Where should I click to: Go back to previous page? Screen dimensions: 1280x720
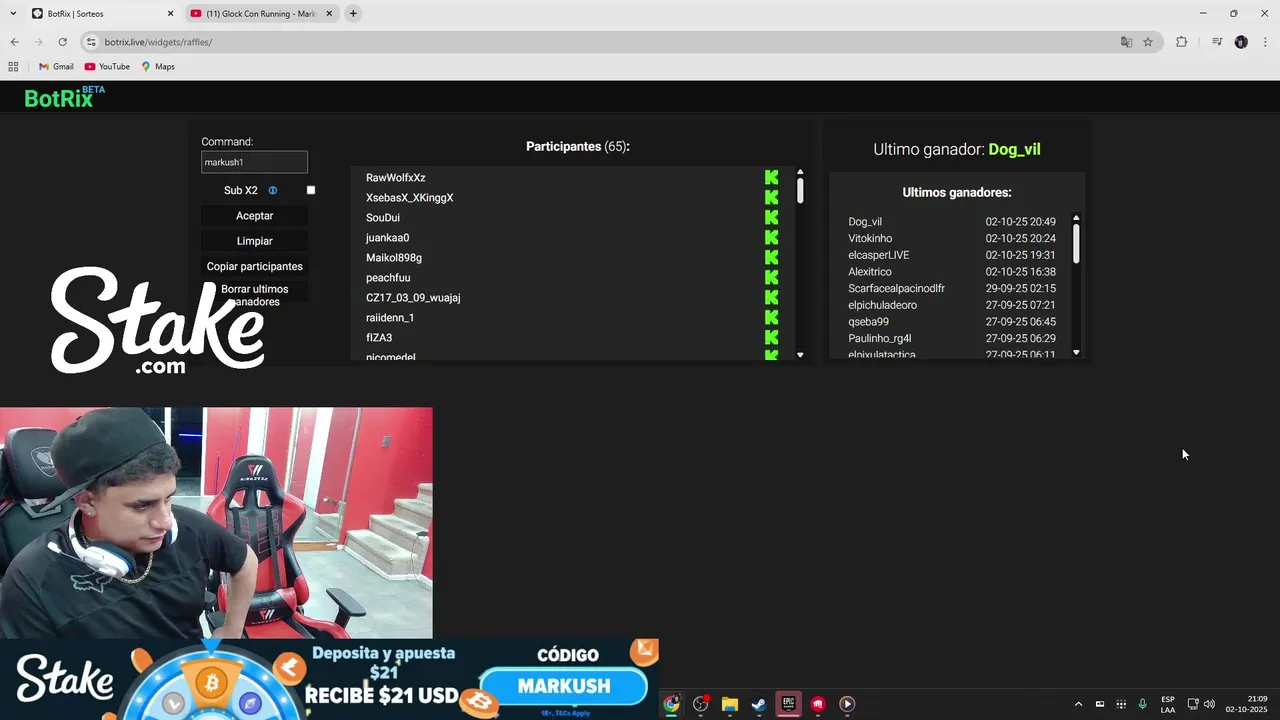pyautogui.click(x=15, y=42)
